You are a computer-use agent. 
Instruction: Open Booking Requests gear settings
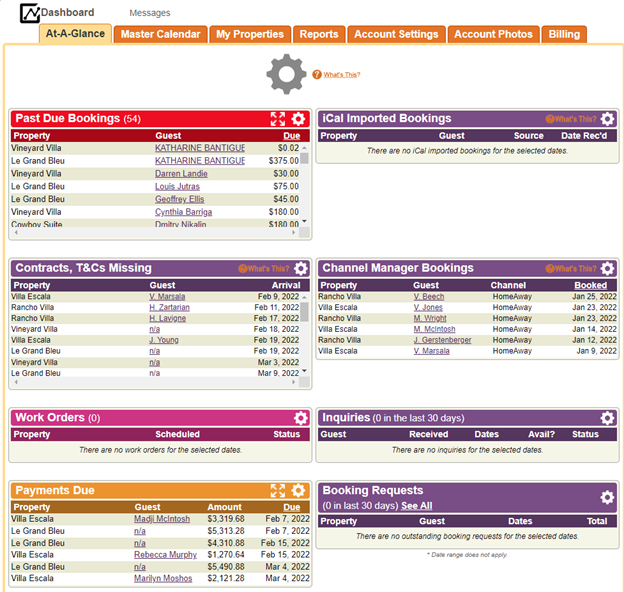(x=607, y=497)
